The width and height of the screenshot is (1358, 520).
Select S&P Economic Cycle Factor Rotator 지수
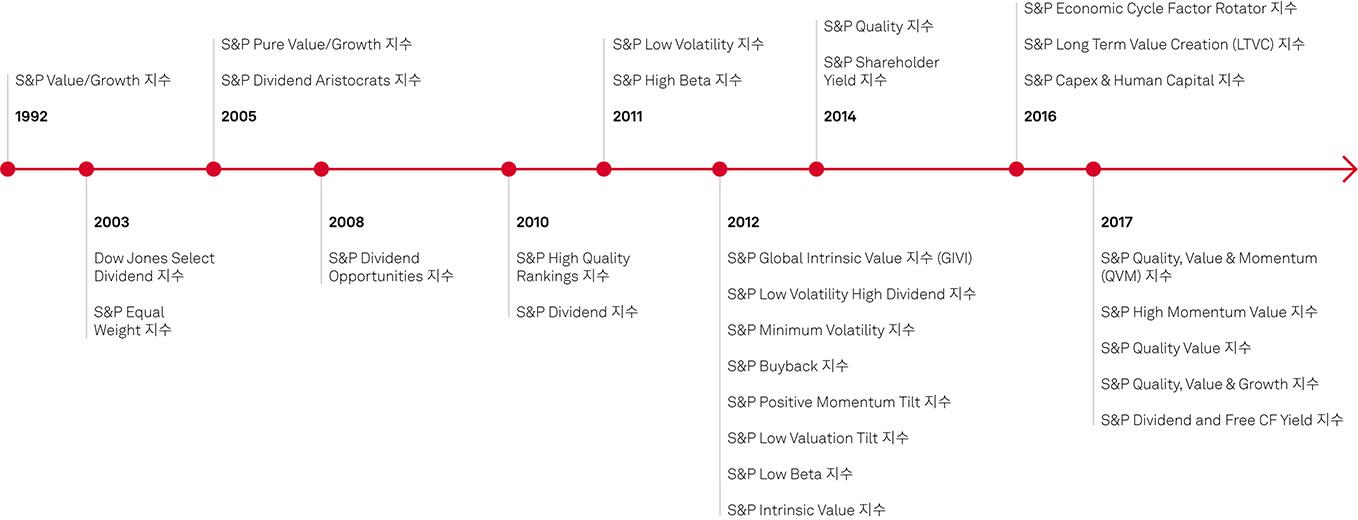[1160, 8]
